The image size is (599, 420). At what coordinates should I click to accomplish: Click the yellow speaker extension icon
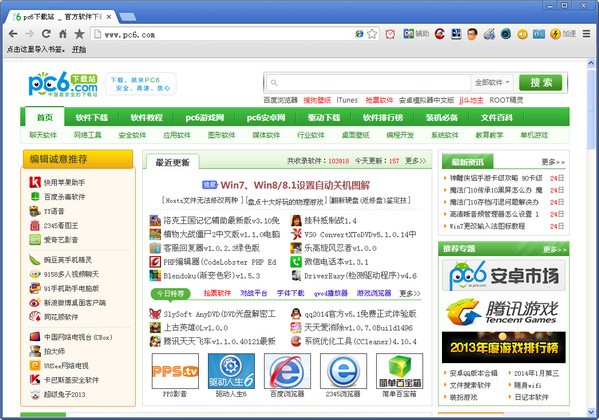click(x=522, y=34)
